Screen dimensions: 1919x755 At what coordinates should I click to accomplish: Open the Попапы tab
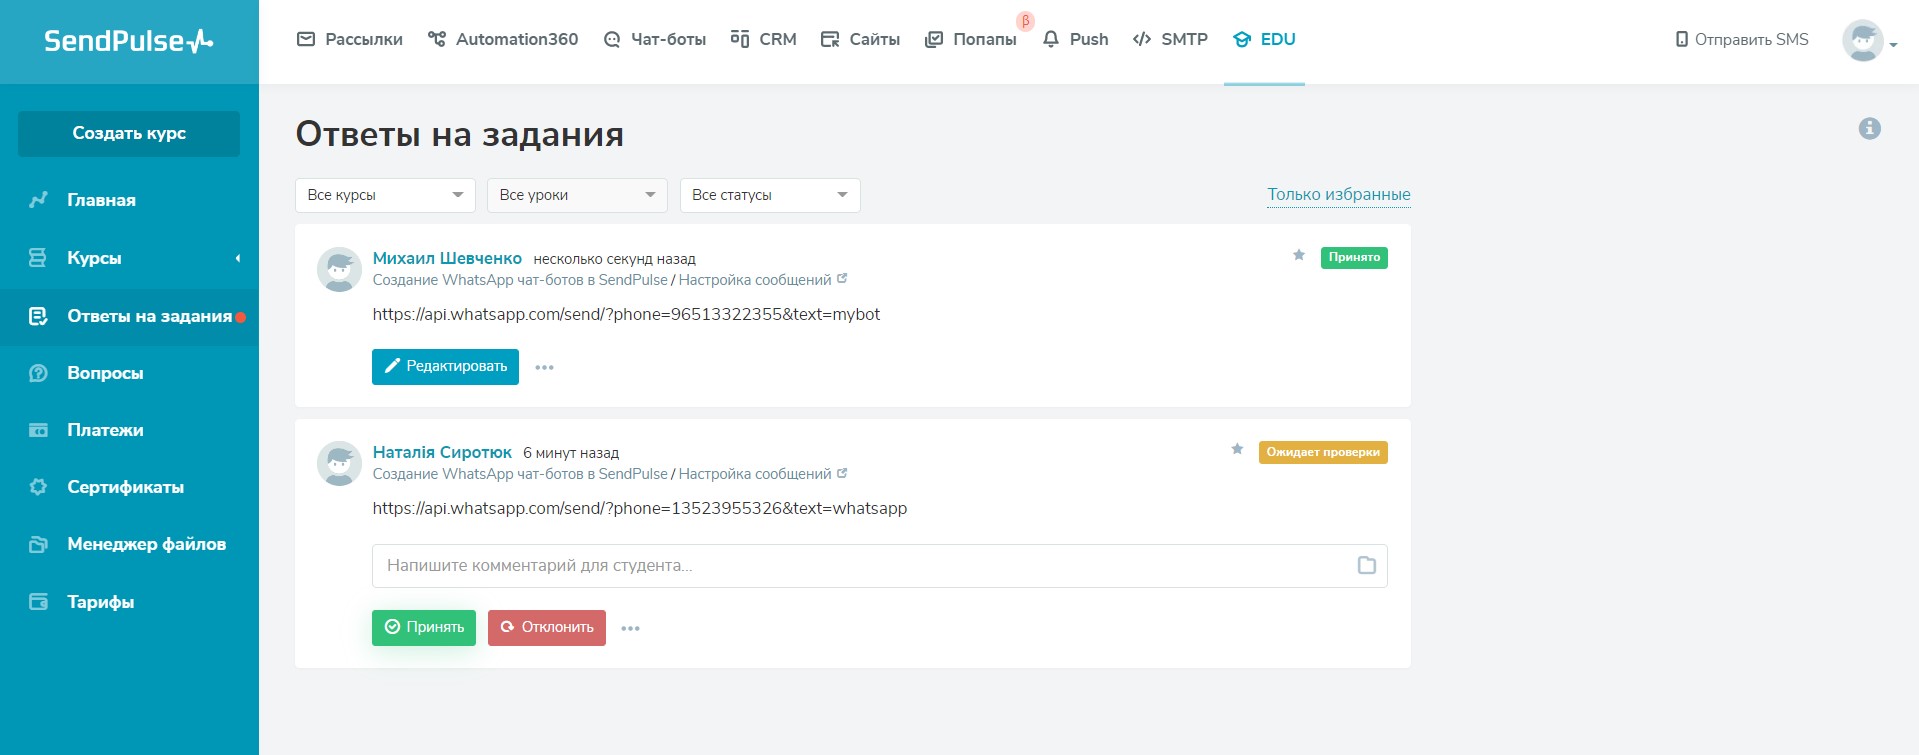click(971, 40)
